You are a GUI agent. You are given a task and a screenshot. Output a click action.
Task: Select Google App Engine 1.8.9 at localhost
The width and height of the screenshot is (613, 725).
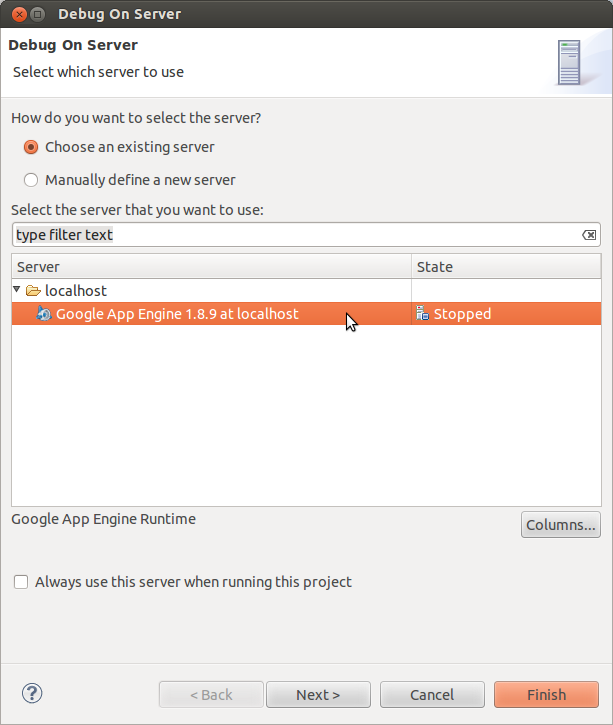pos(177,314)
